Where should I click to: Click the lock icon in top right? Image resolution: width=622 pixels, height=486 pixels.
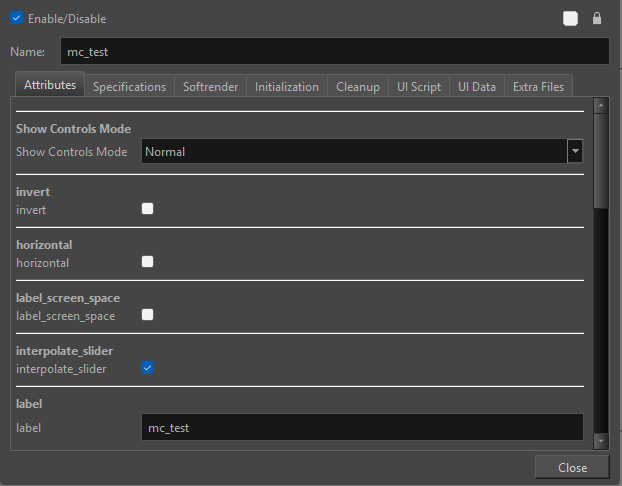pos(597,18)
